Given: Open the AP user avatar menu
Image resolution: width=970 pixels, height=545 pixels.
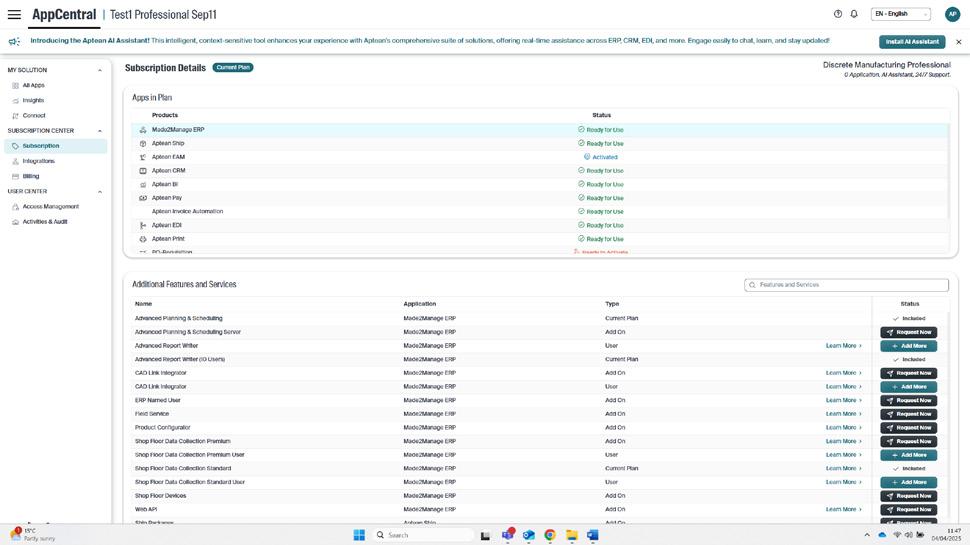Looking at the screenshot, I should click(x=952, y=14).
